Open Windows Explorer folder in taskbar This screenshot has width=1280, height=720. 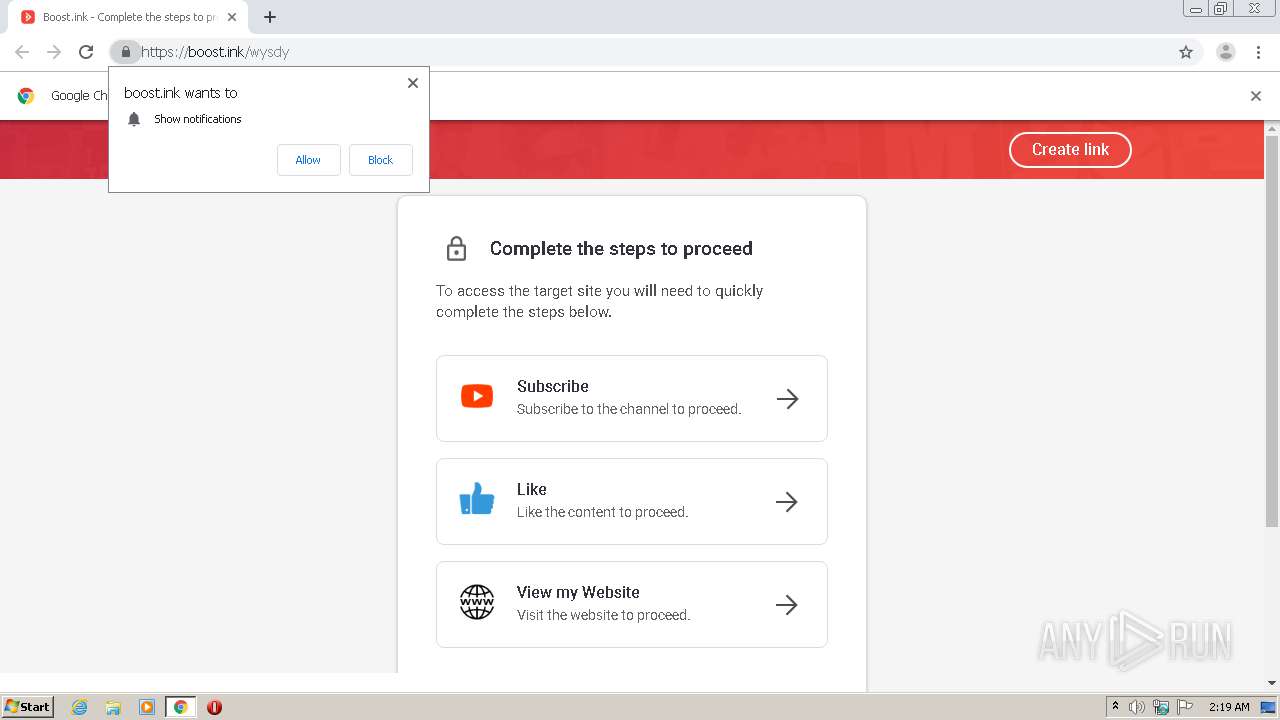pyautogui.click(x=113, y=707)
